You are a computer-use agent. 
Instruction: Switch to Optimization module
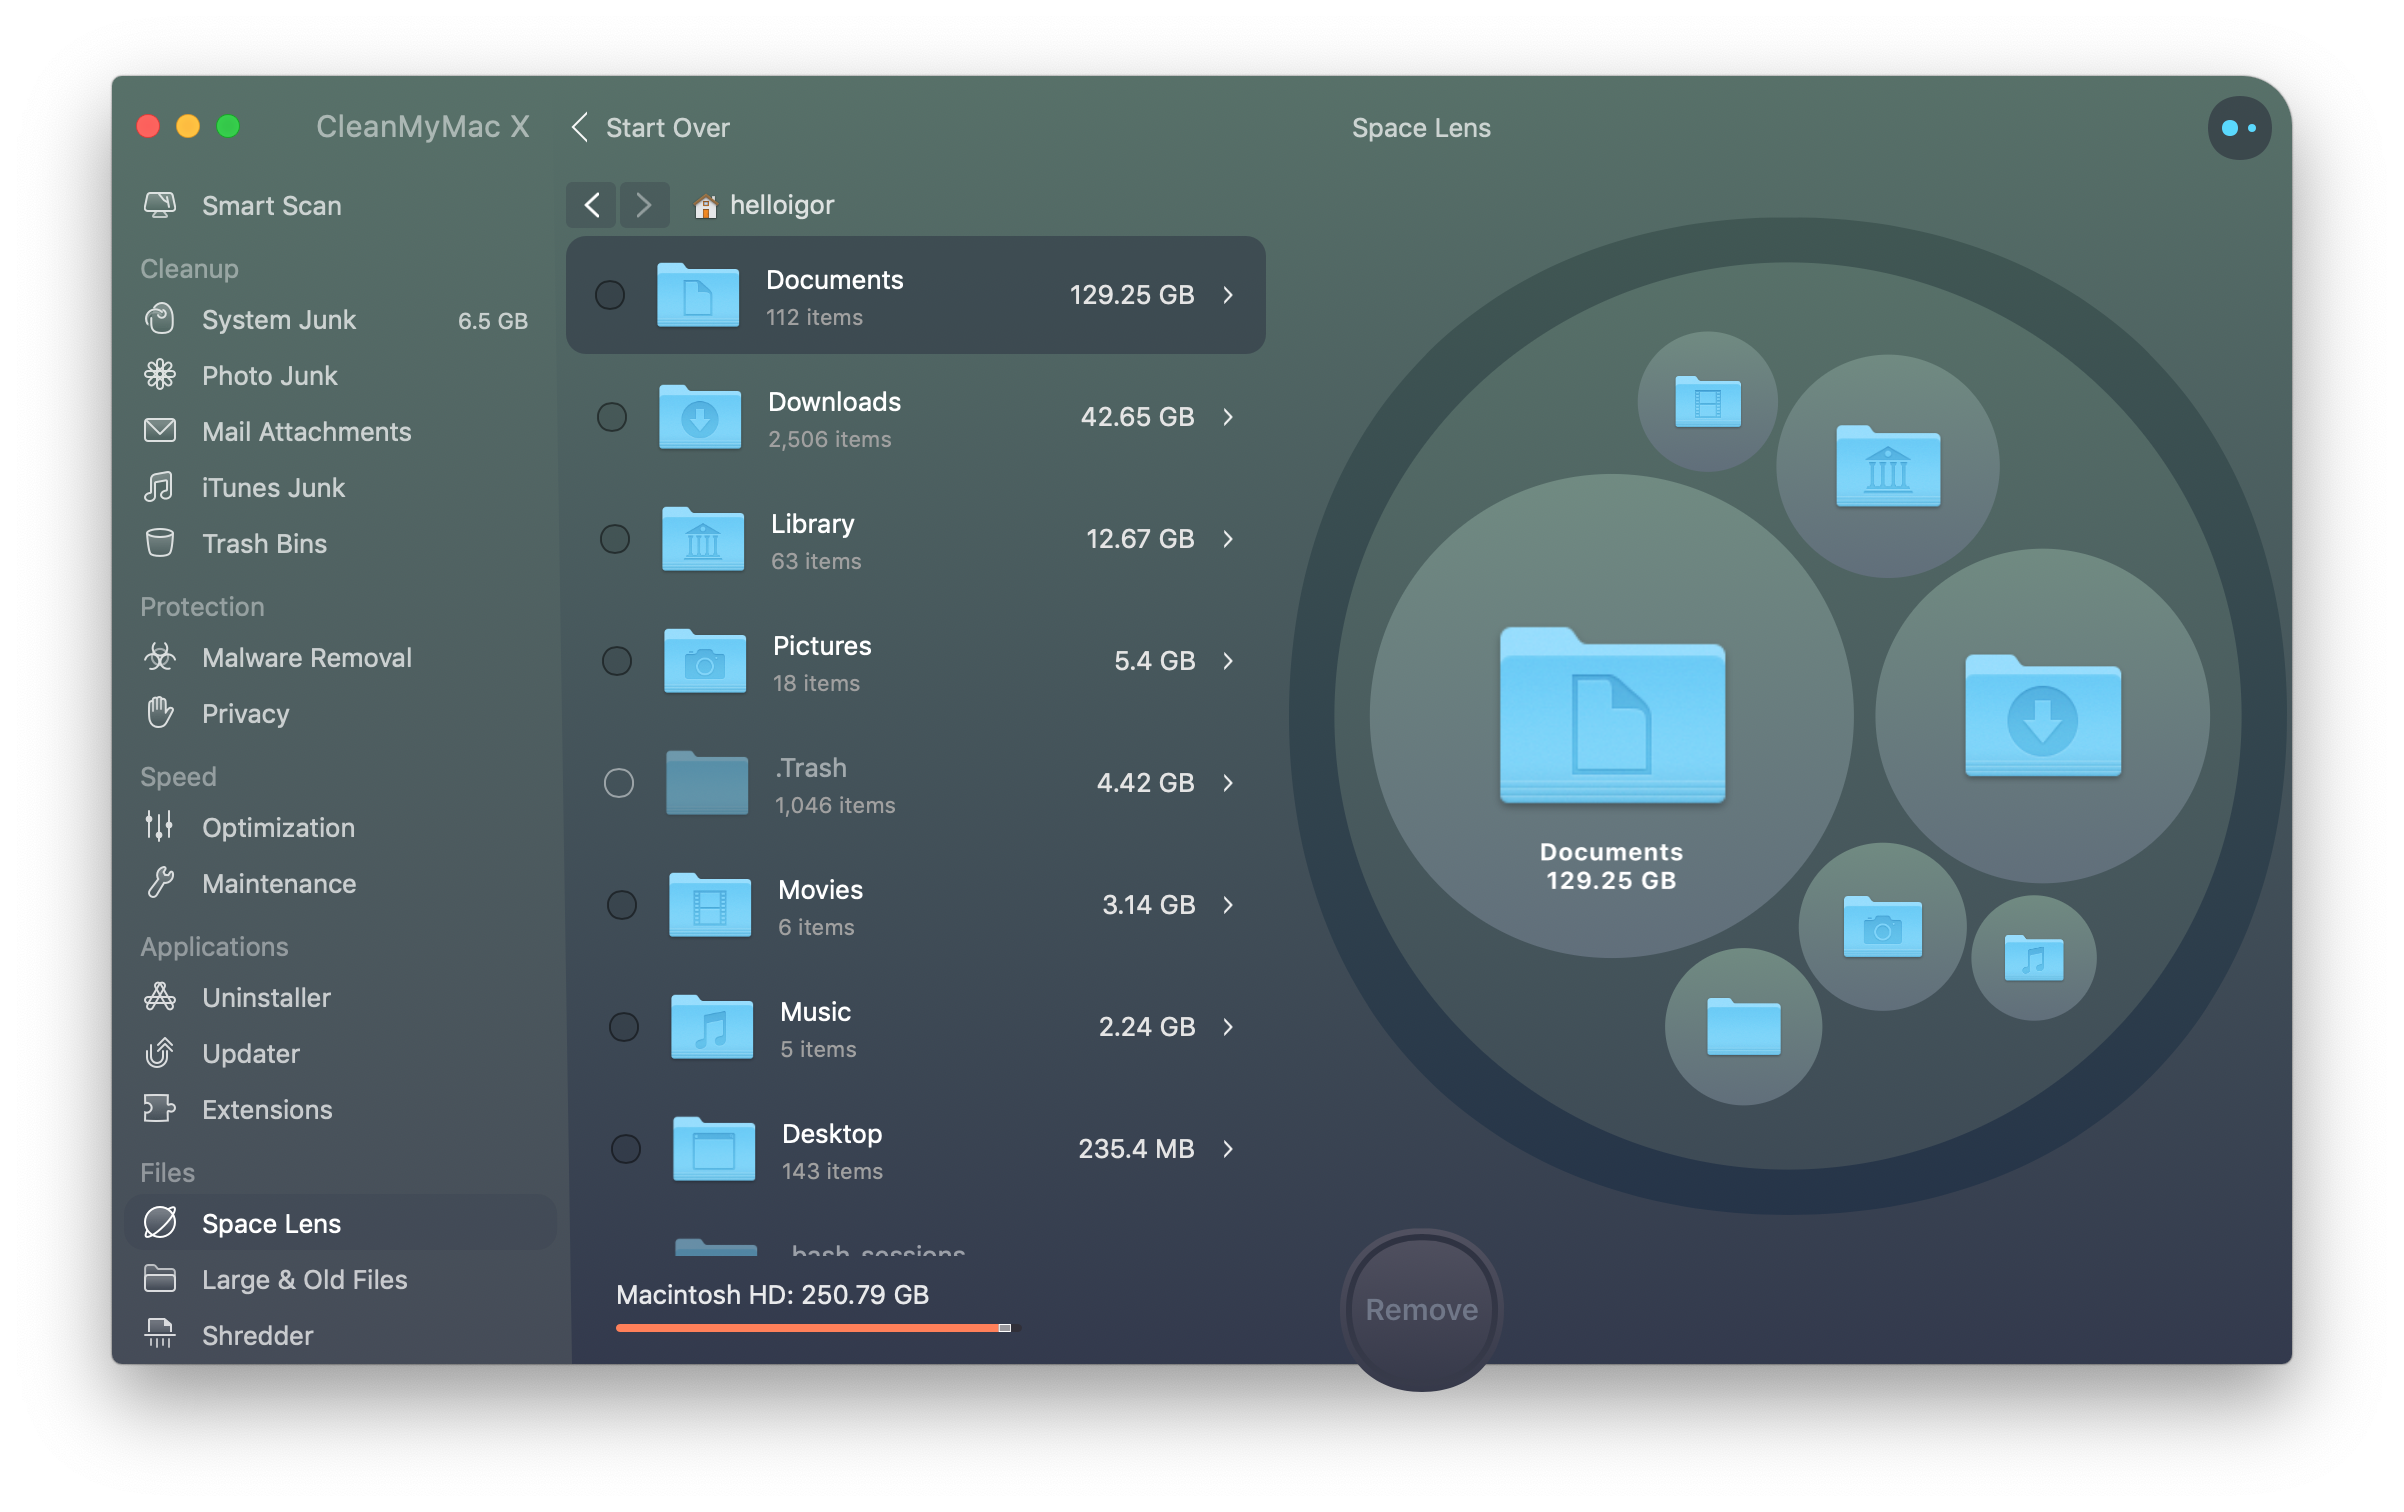tap(340, 827)
